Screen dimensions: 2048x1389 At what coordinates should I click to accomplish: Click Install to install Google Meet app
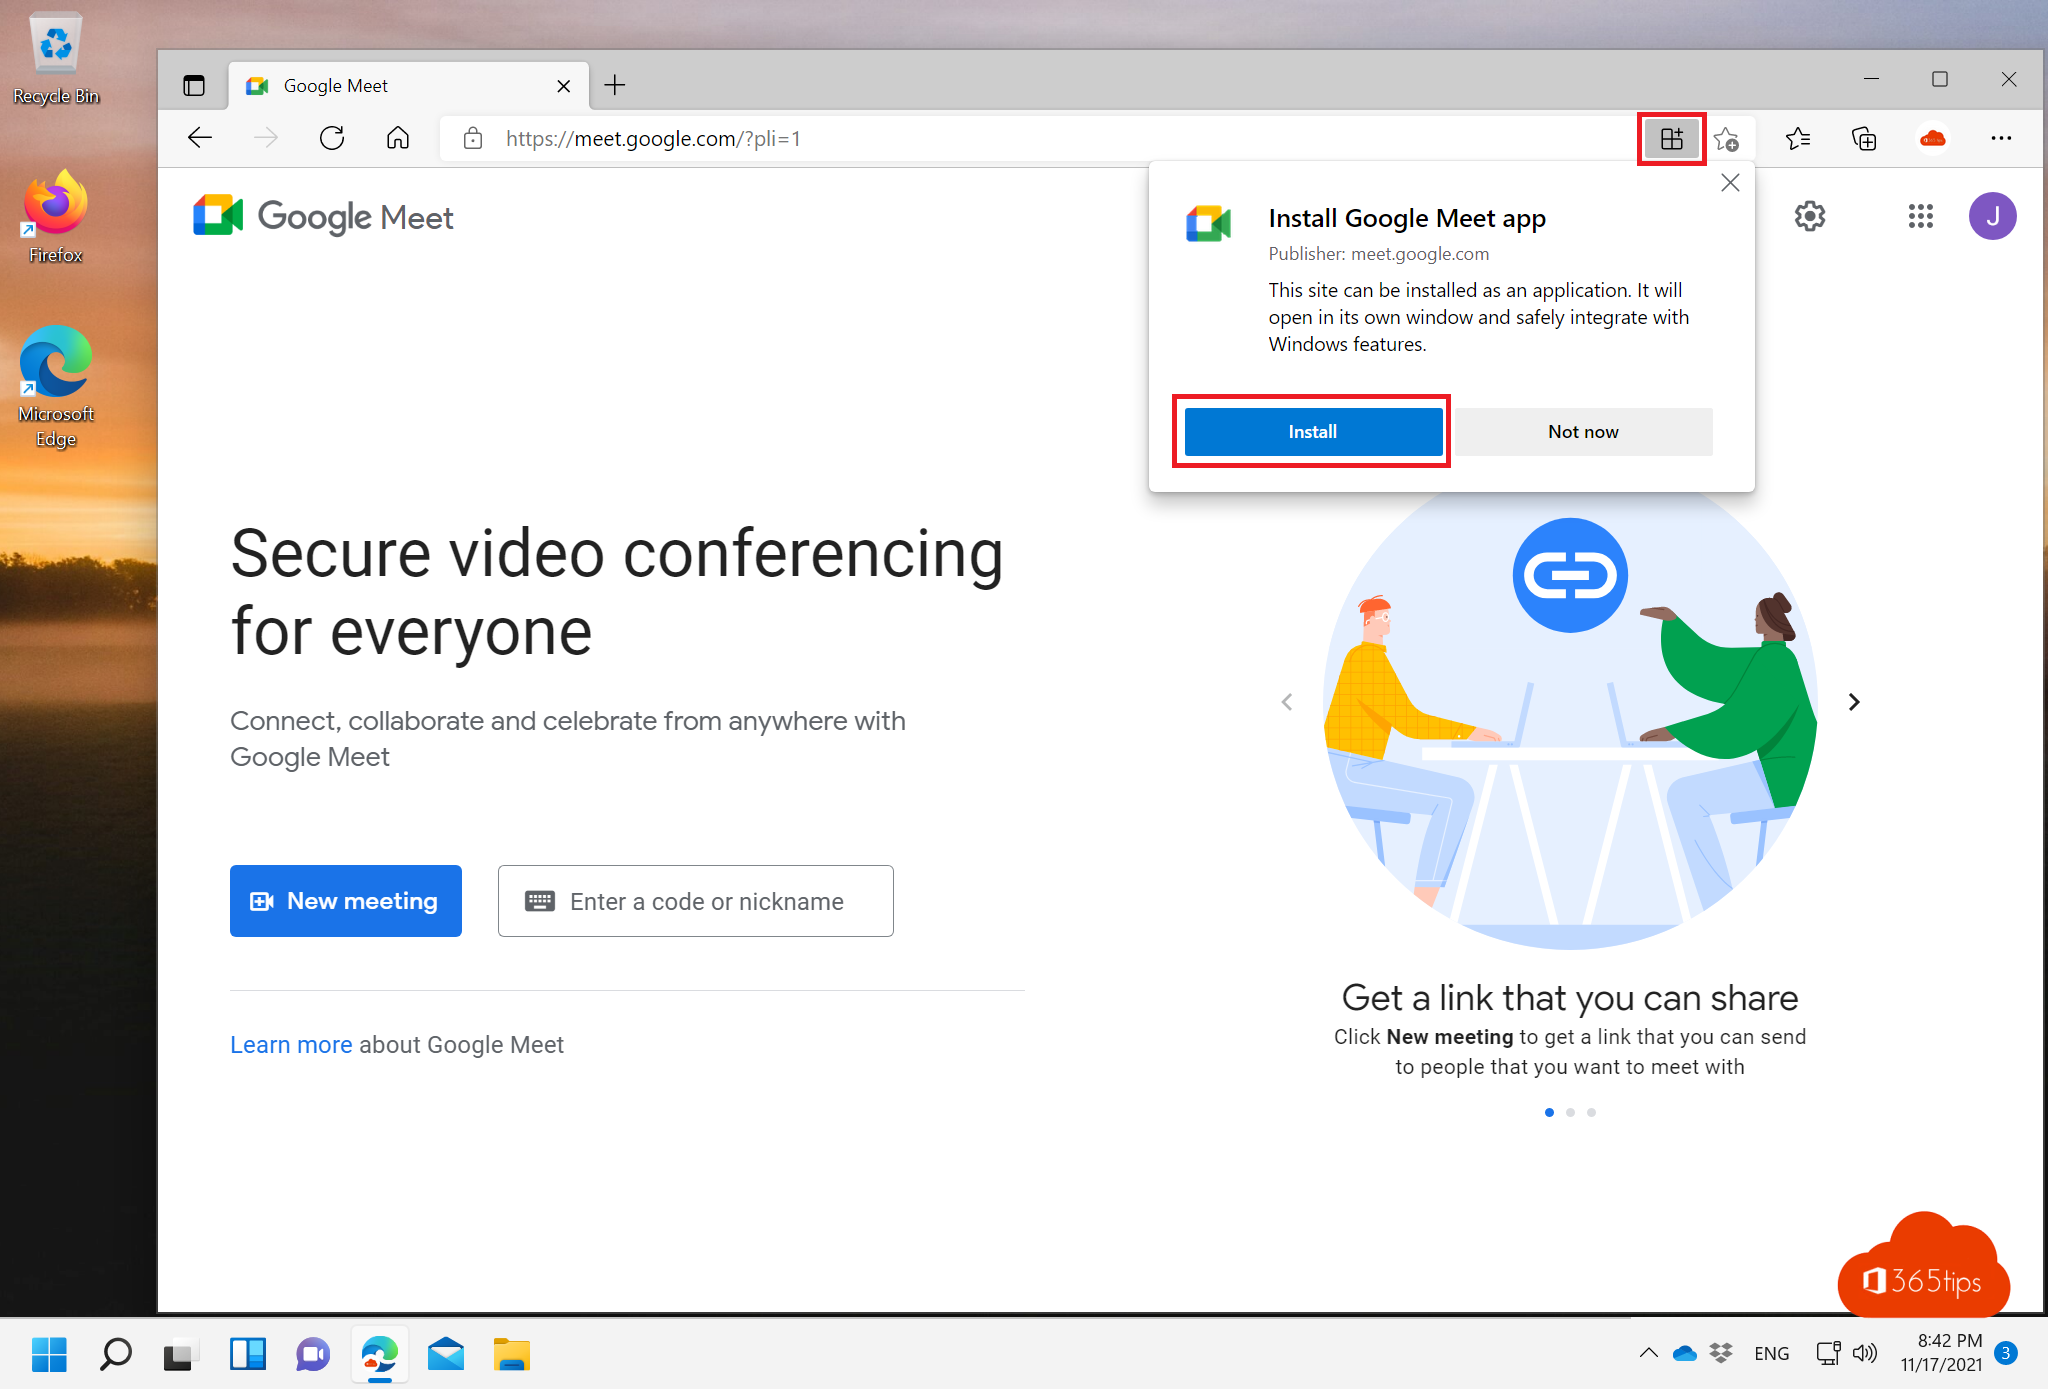pyautogui.click(x=1312, y=431)
